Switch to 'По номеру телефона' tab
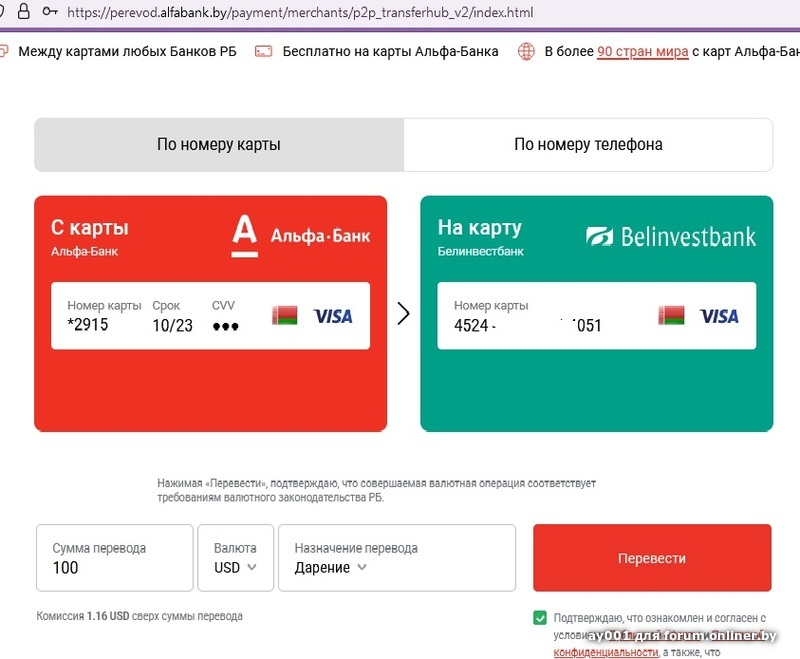Viewport: 800px width, 659px height. point(588,145)
